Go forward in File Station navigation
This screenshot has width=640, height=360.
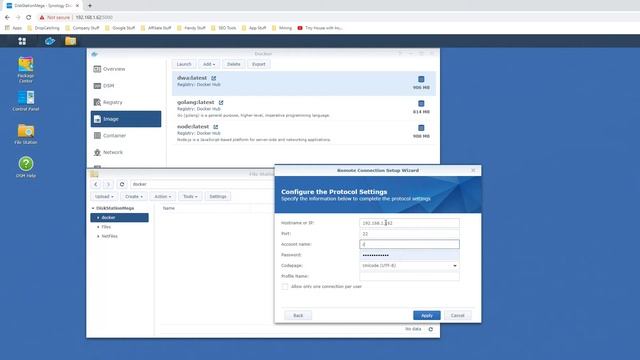[x=108, y=184]
